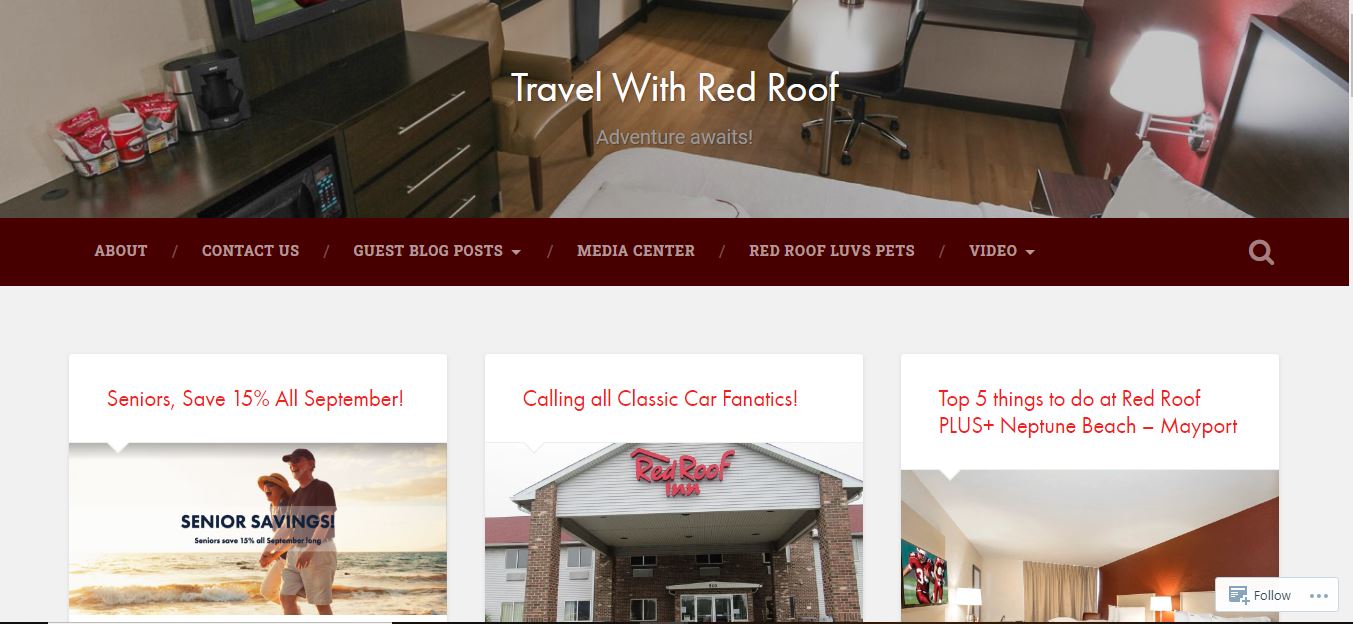
Task: Click the Senior Savings beach thumbnail
Action: pos(258,529)
